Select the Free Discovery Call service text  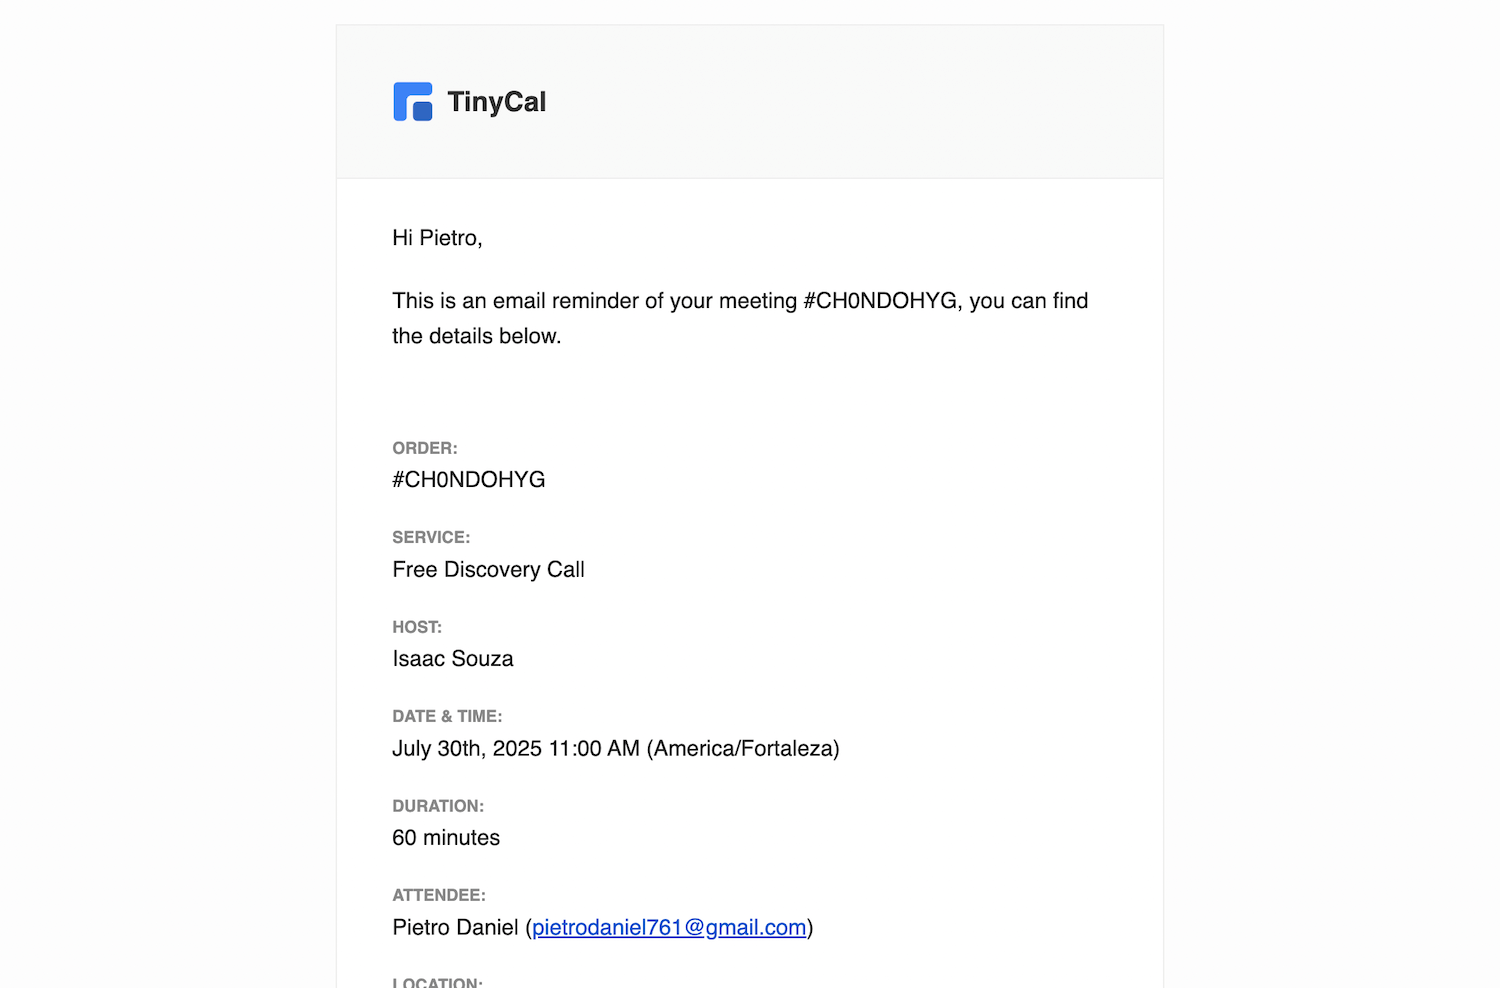coord(488,570)
